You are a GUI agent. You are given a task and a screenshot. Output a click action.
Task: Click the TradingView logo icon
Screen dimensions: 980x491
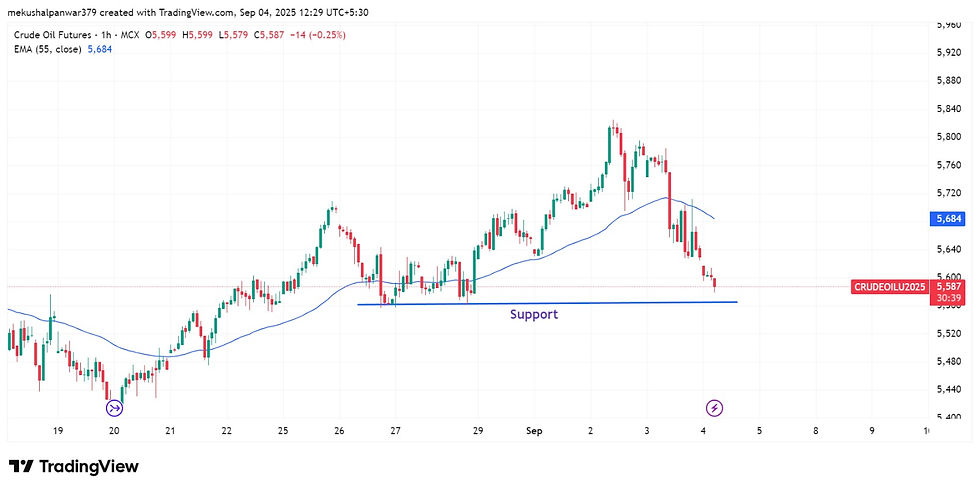click(x=22, y=467)
